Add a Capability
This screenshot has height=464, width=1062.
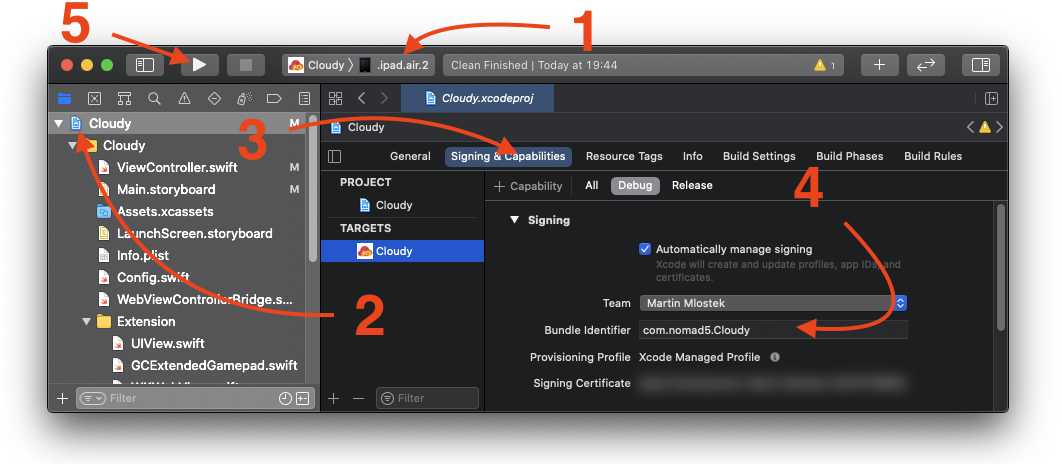pyautogui.click(x=528, y=186)
